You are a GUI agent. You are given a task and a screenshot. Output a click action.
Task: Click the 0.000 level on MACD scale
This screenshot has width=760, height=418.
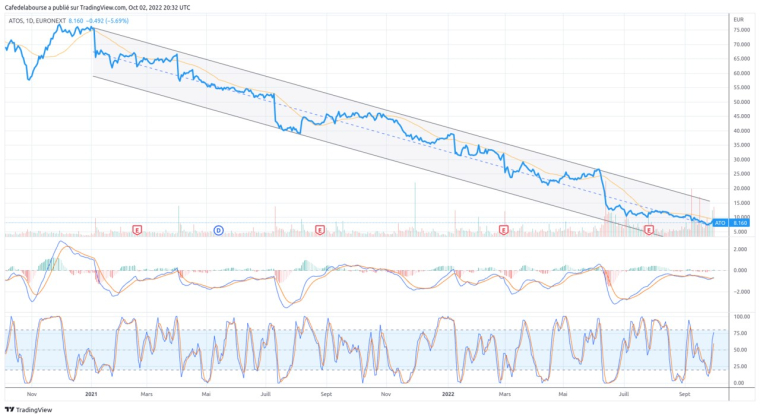click(740, 270)
